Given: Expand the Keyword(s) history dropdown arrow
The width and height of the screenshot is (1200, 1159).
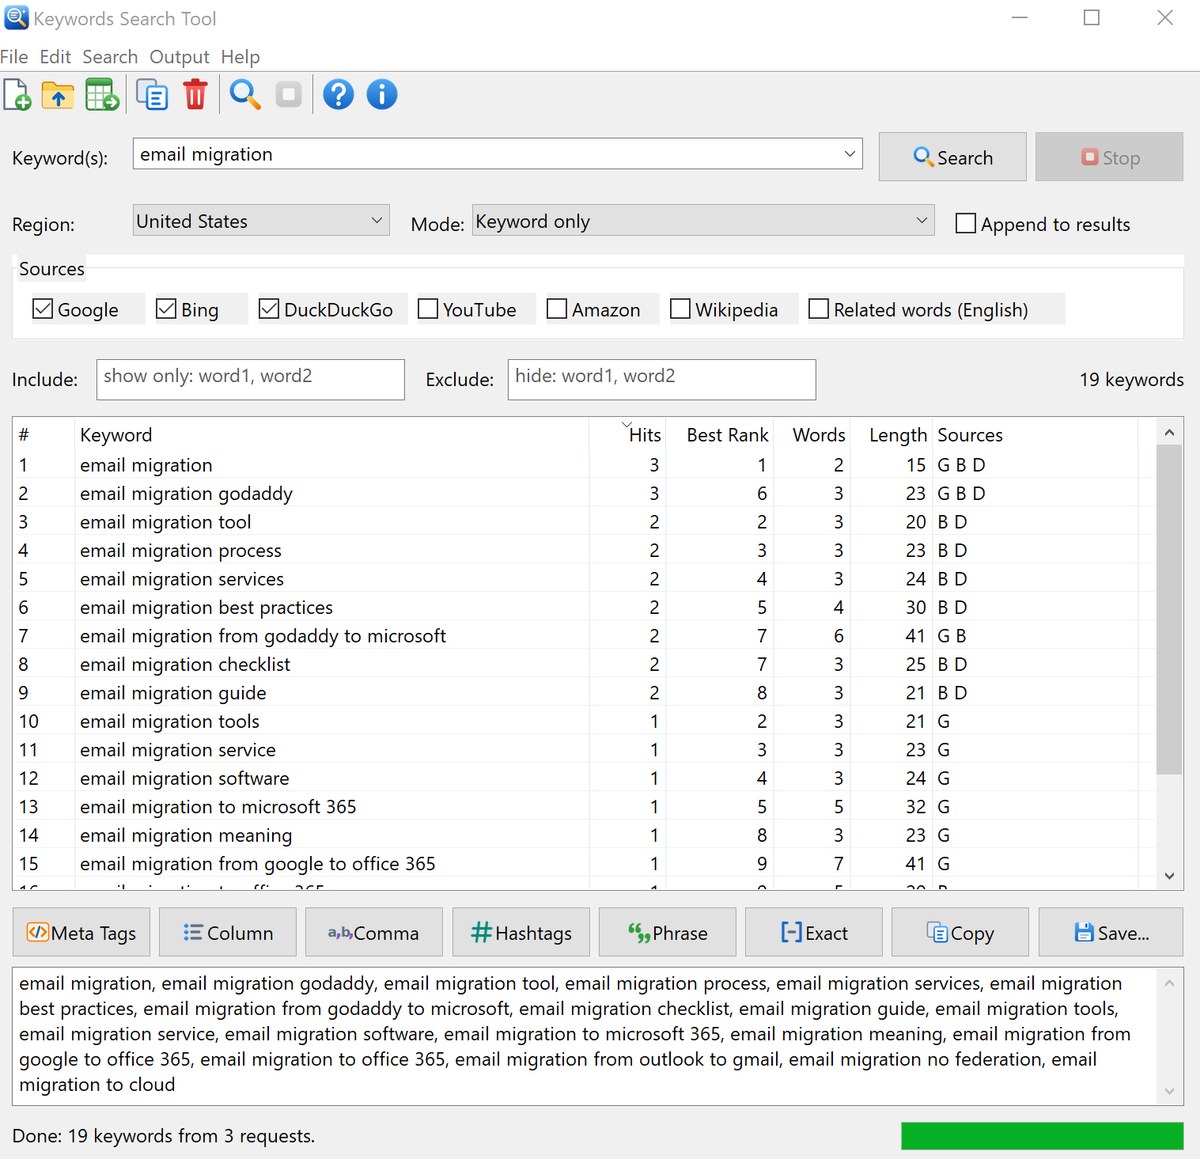Looking at the screenshot, I should coord(849,154).
